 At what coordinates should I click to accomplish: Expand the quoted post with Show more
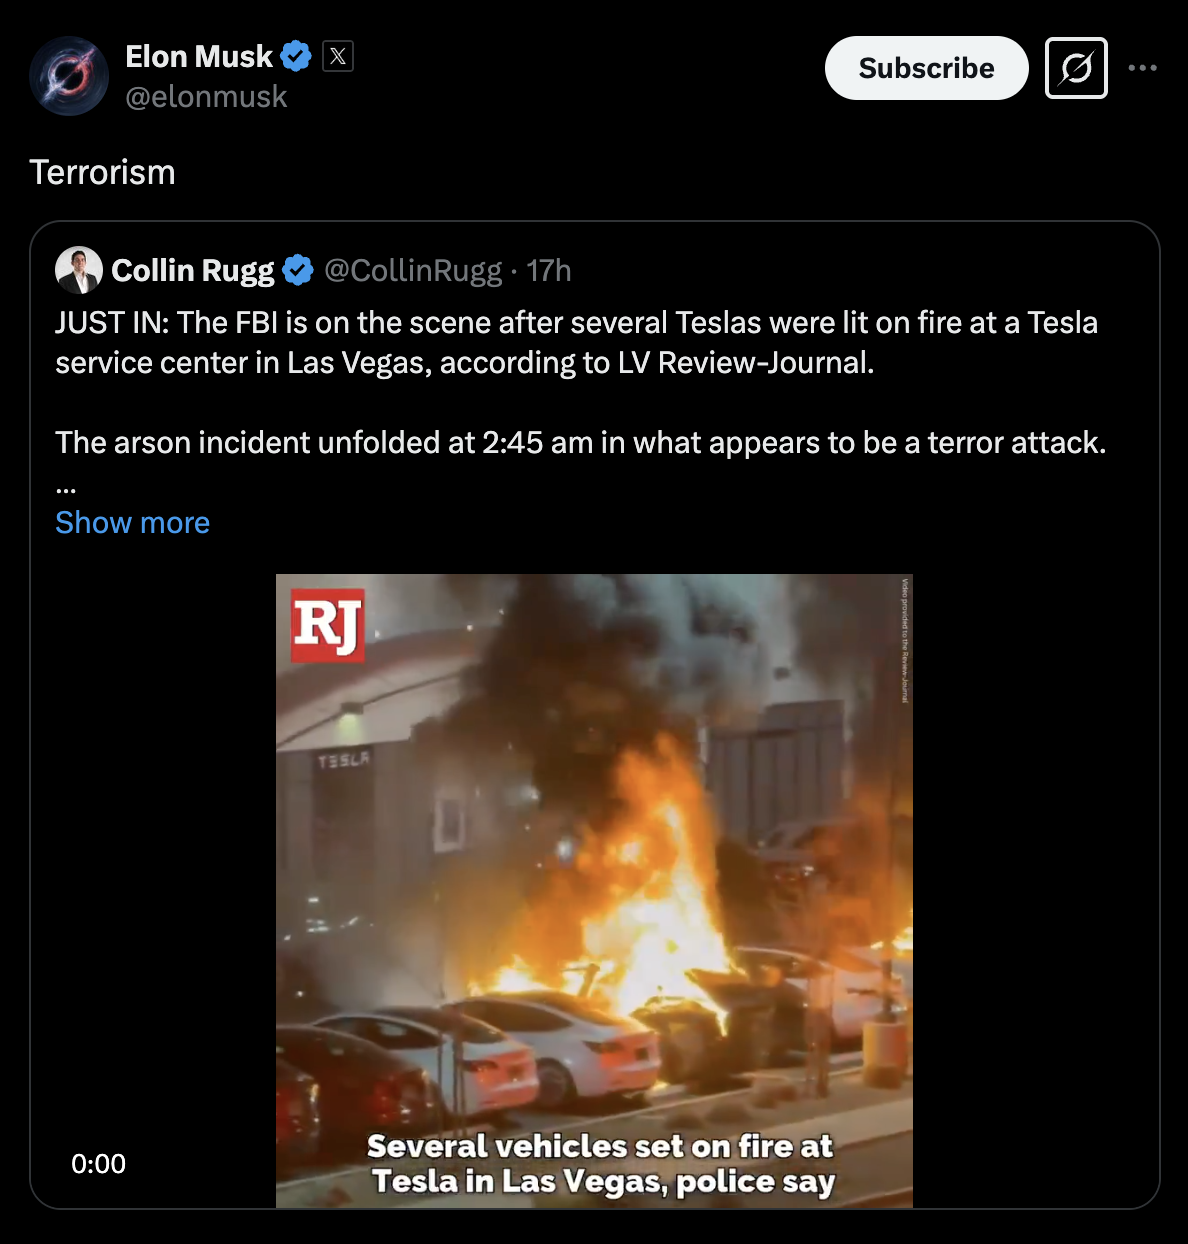click(132, 522)
